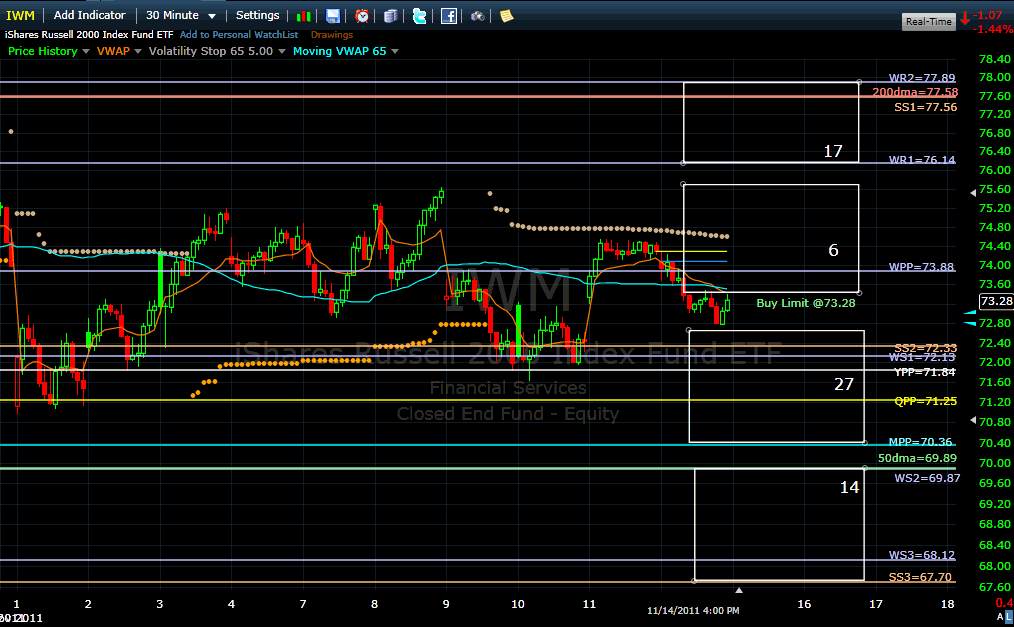1014x627 pixels.
Task: Select the YPP=71.84 pivot label
Action: [925, 372]
